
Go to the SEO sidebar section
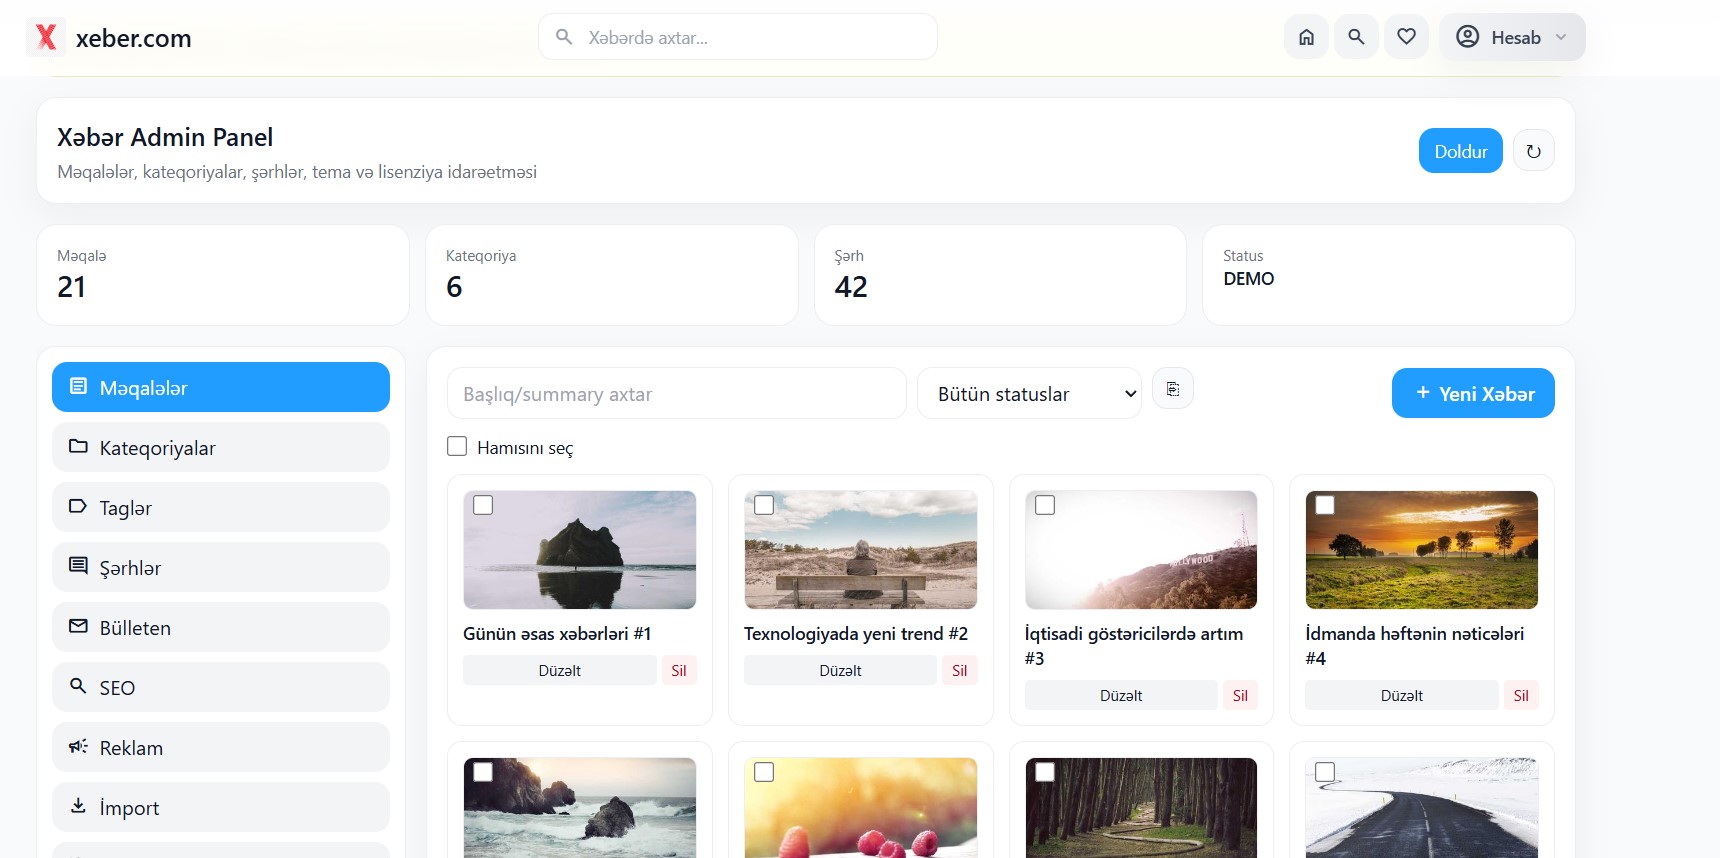(221, 687)
